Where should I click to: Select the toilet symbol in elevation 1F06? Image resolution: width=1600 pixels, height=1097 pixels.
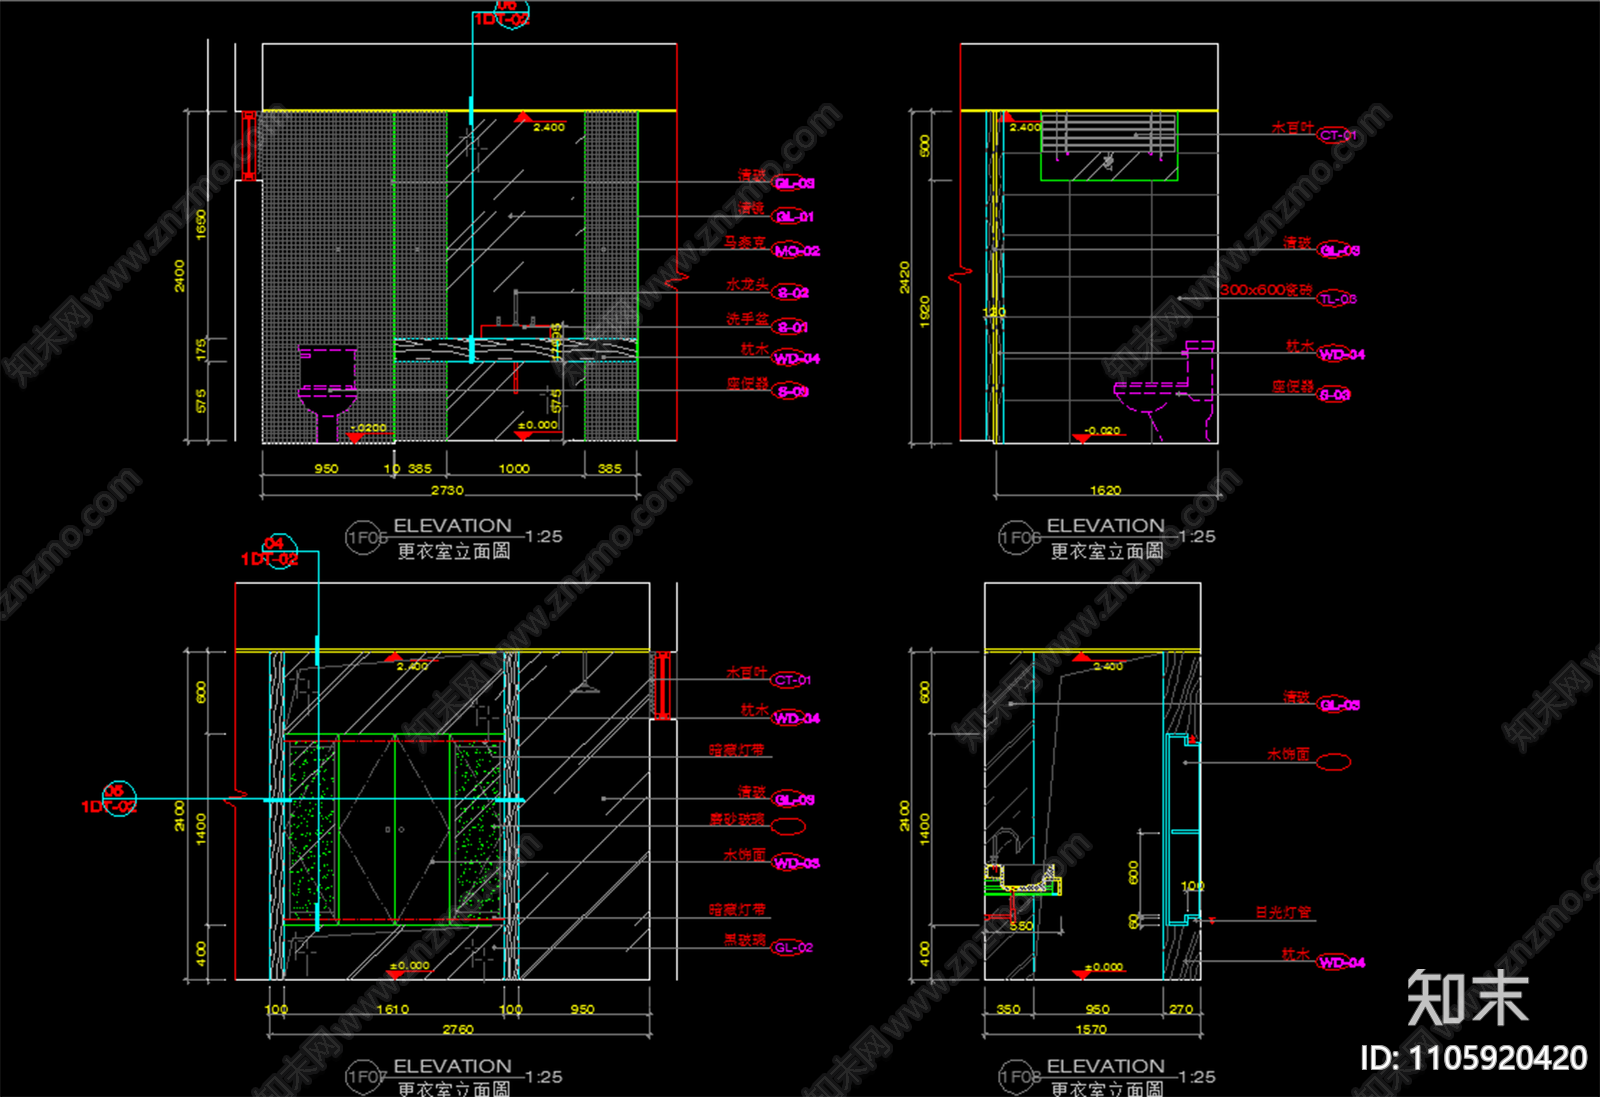coord(1165,391)
